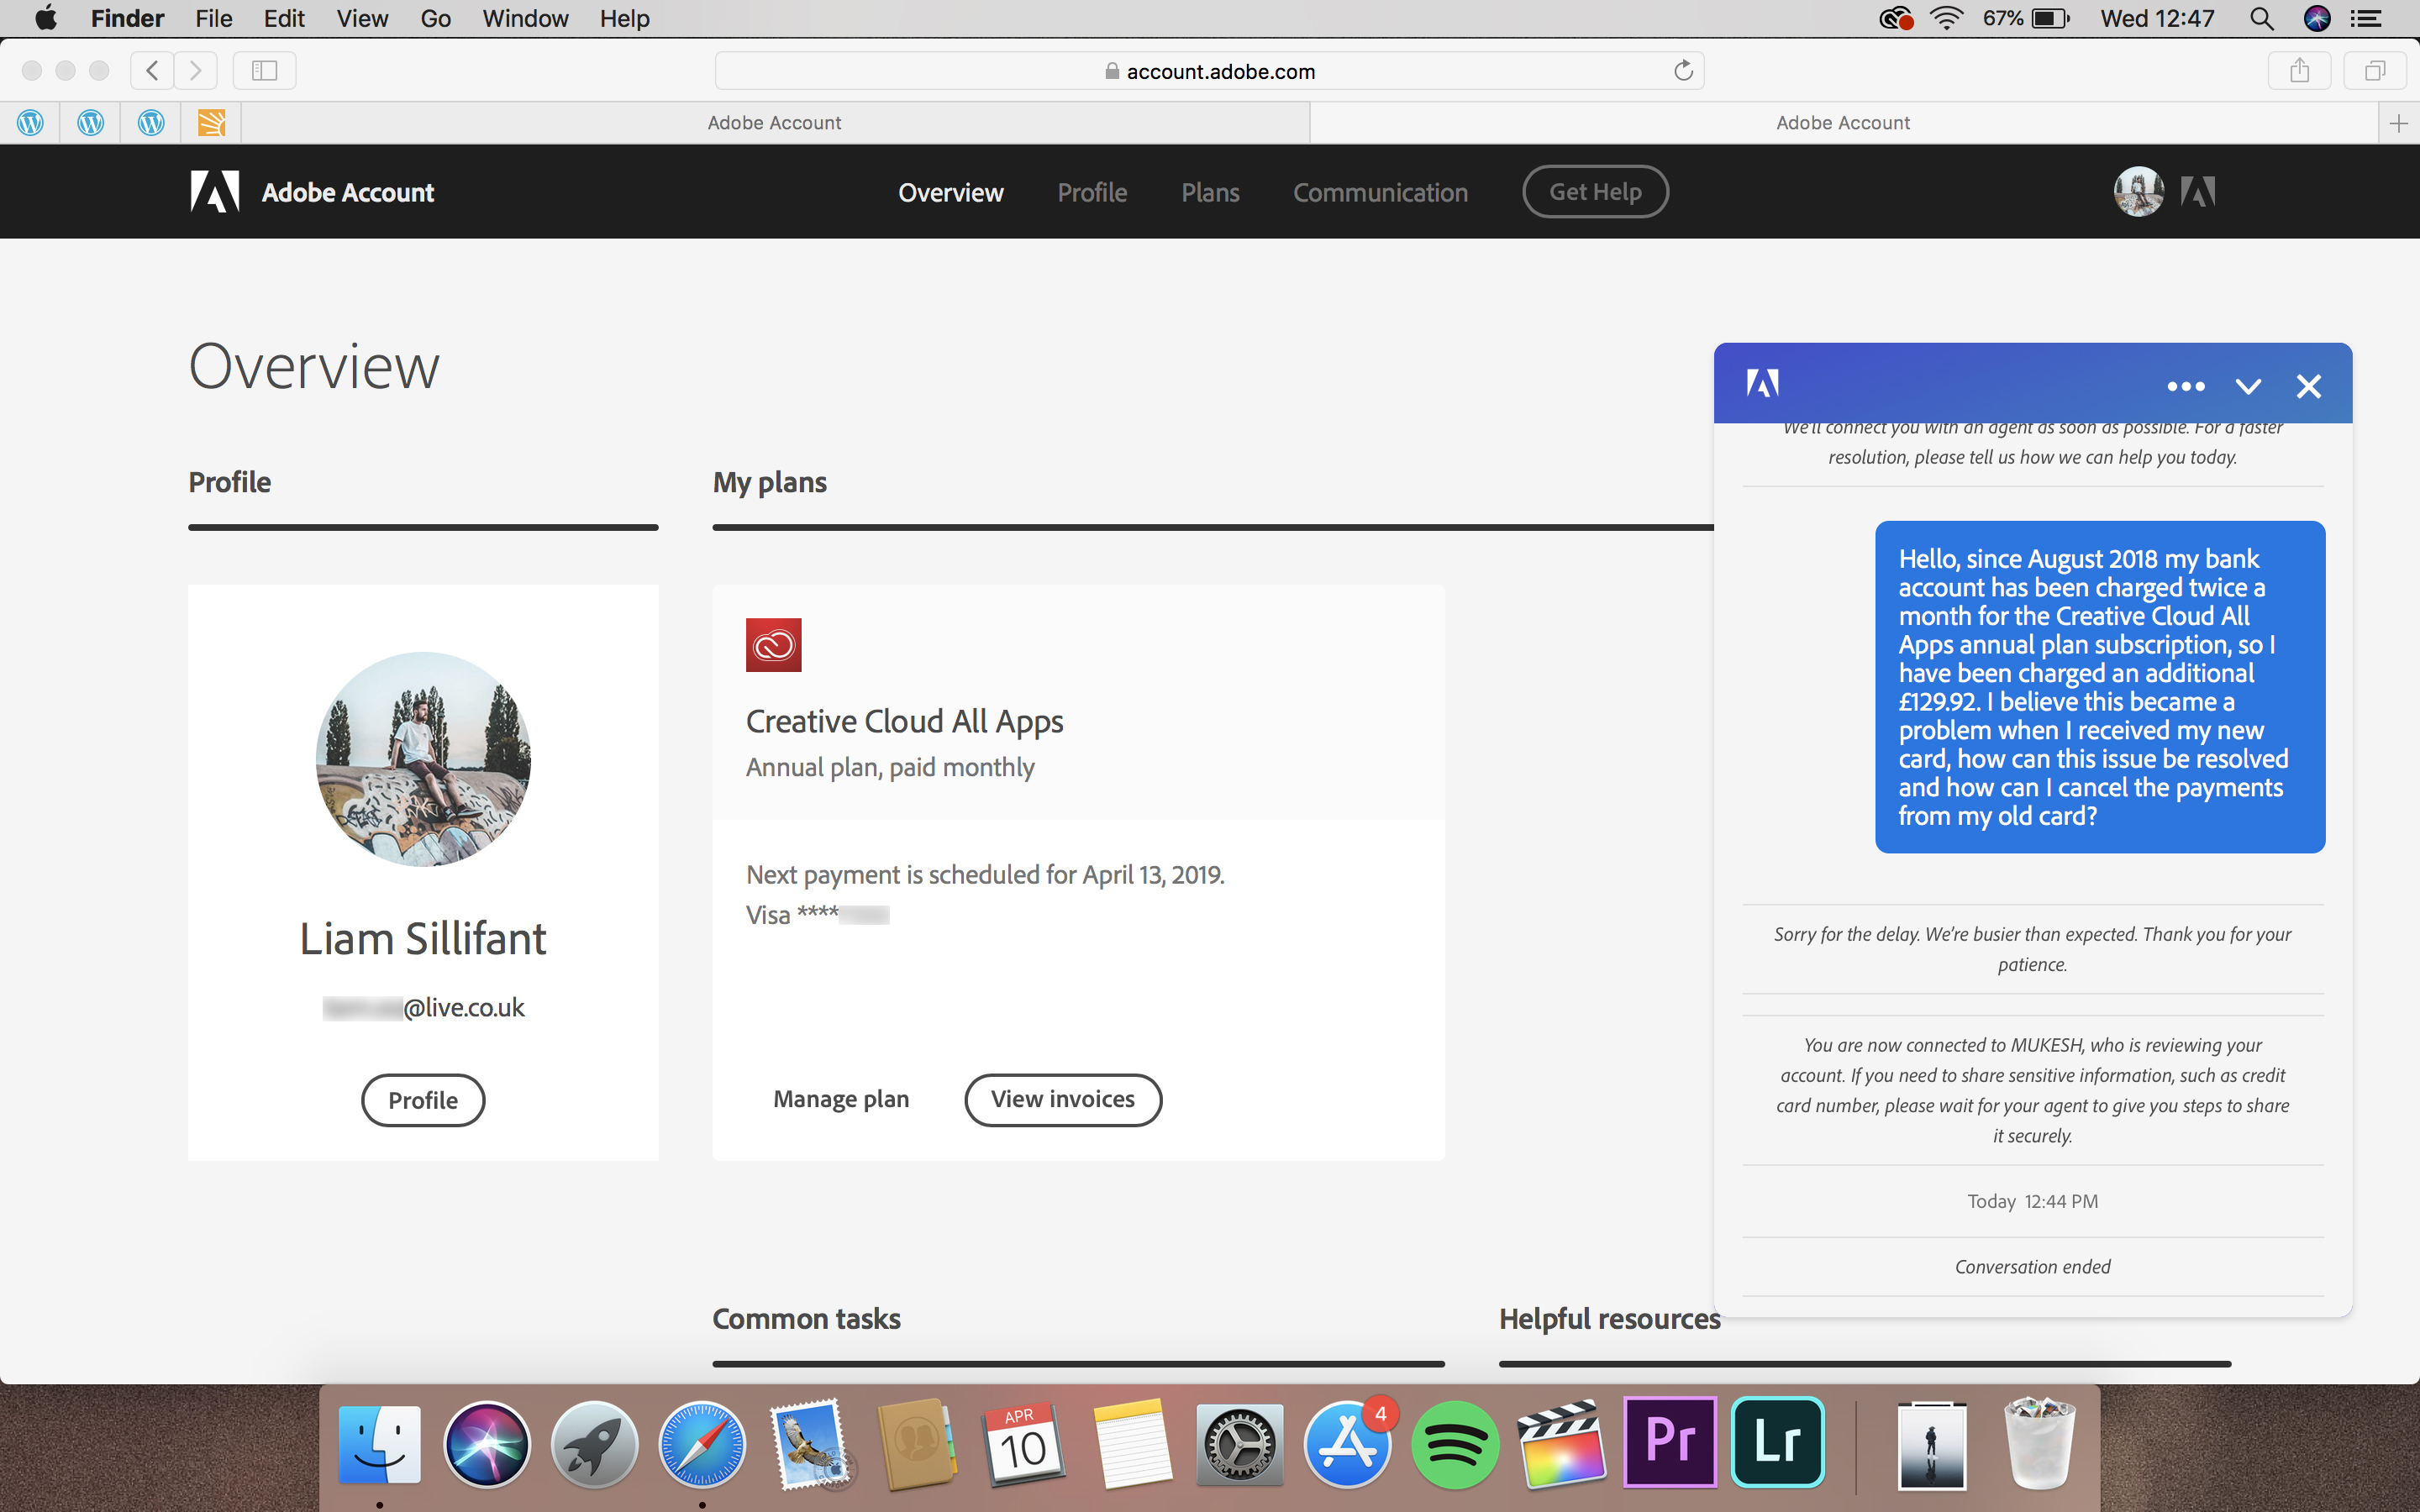This screenshot has height=1512, width=2420.
Task: Select the Profile tab
Action: pos(1092,192)
